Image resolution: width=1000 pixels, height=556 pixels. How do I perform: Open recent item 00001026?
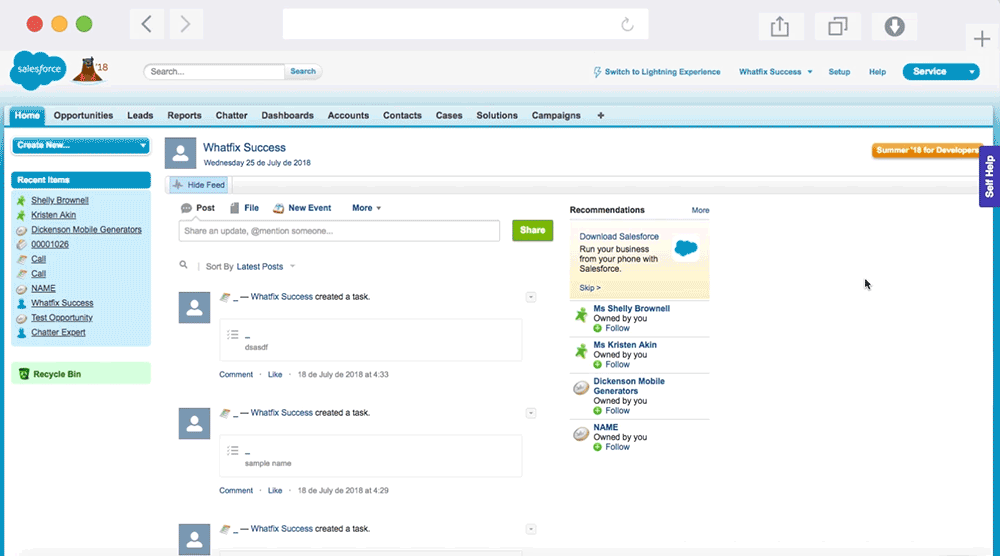50,244
